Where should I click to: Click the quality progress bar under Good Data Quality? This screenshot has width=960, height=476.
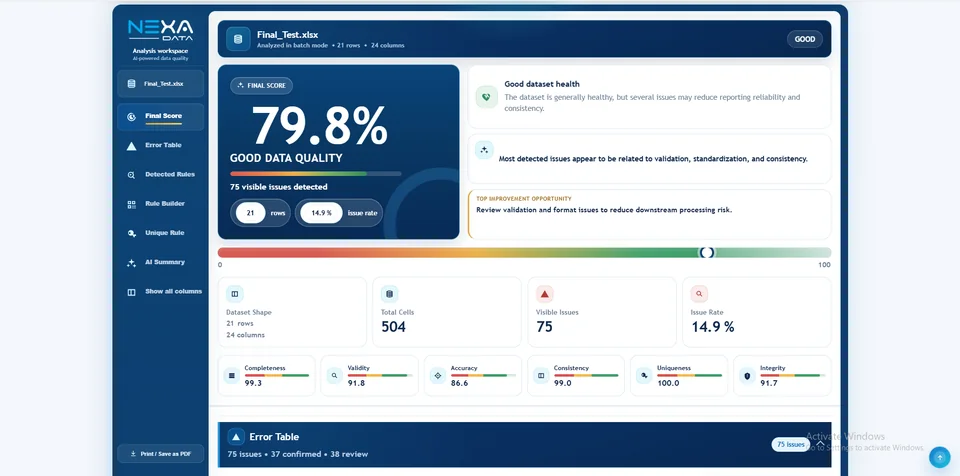click(x=315, y=174)
